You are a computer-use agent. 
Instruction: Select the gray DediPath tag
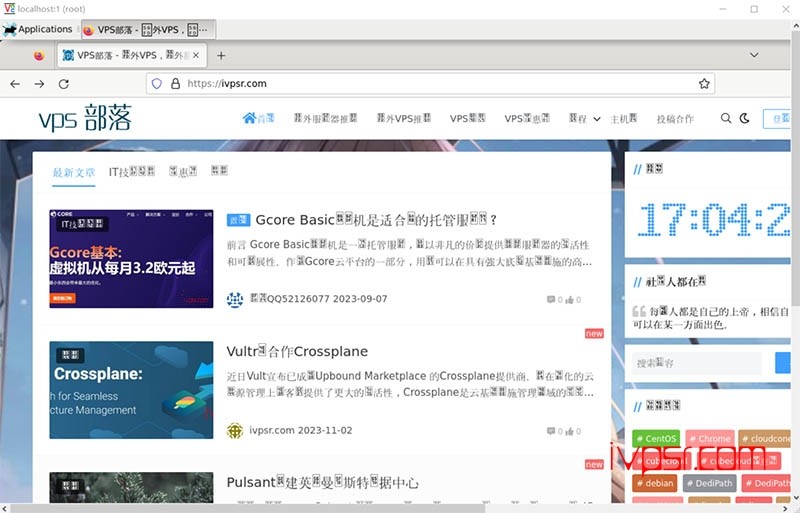tap(709, 483)
